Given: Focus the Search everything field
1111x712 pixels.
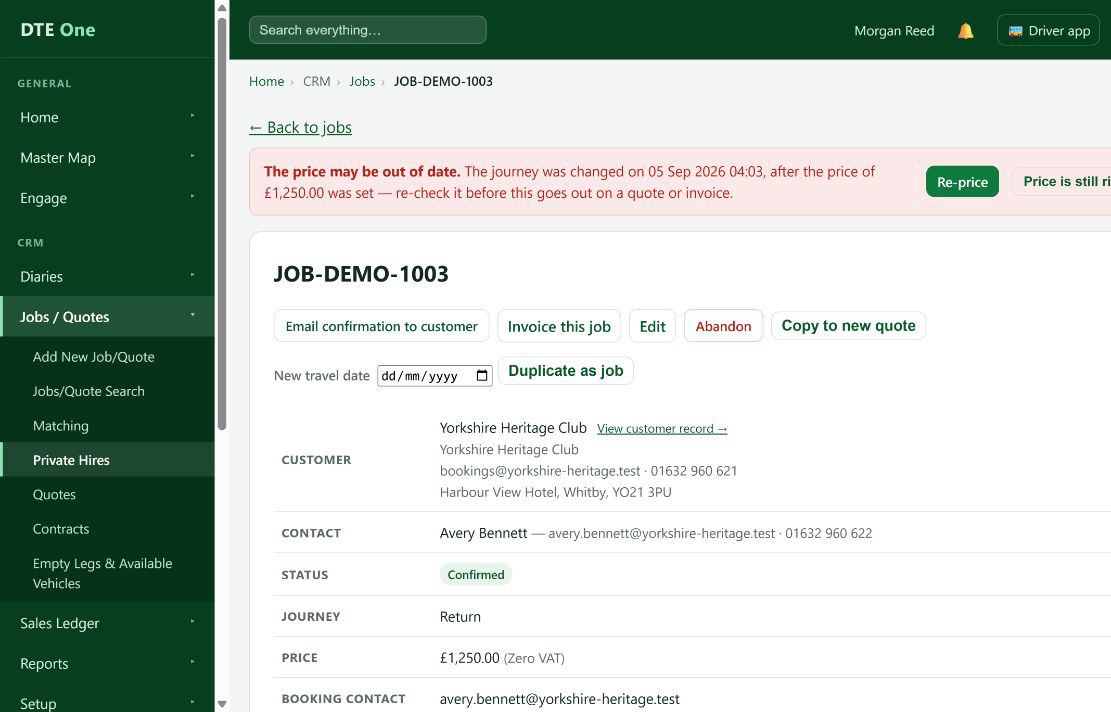Looking at the screenshot, I should [x=368, y=30].
